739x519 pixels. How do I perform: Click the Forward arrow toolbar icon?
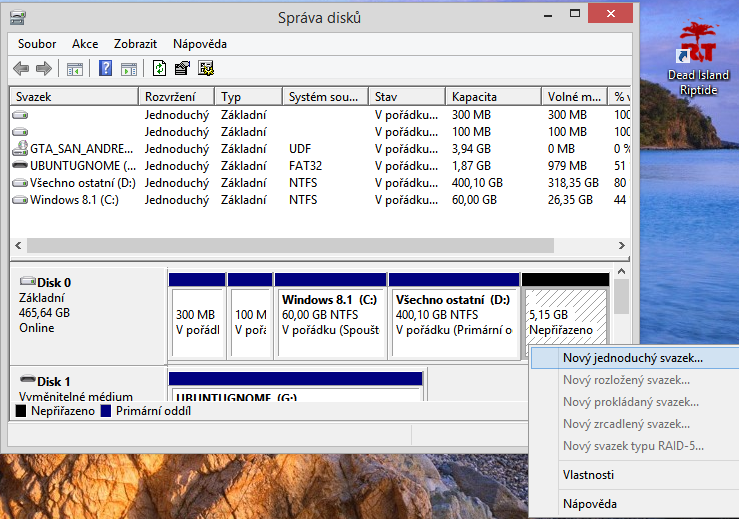(44, 69)
